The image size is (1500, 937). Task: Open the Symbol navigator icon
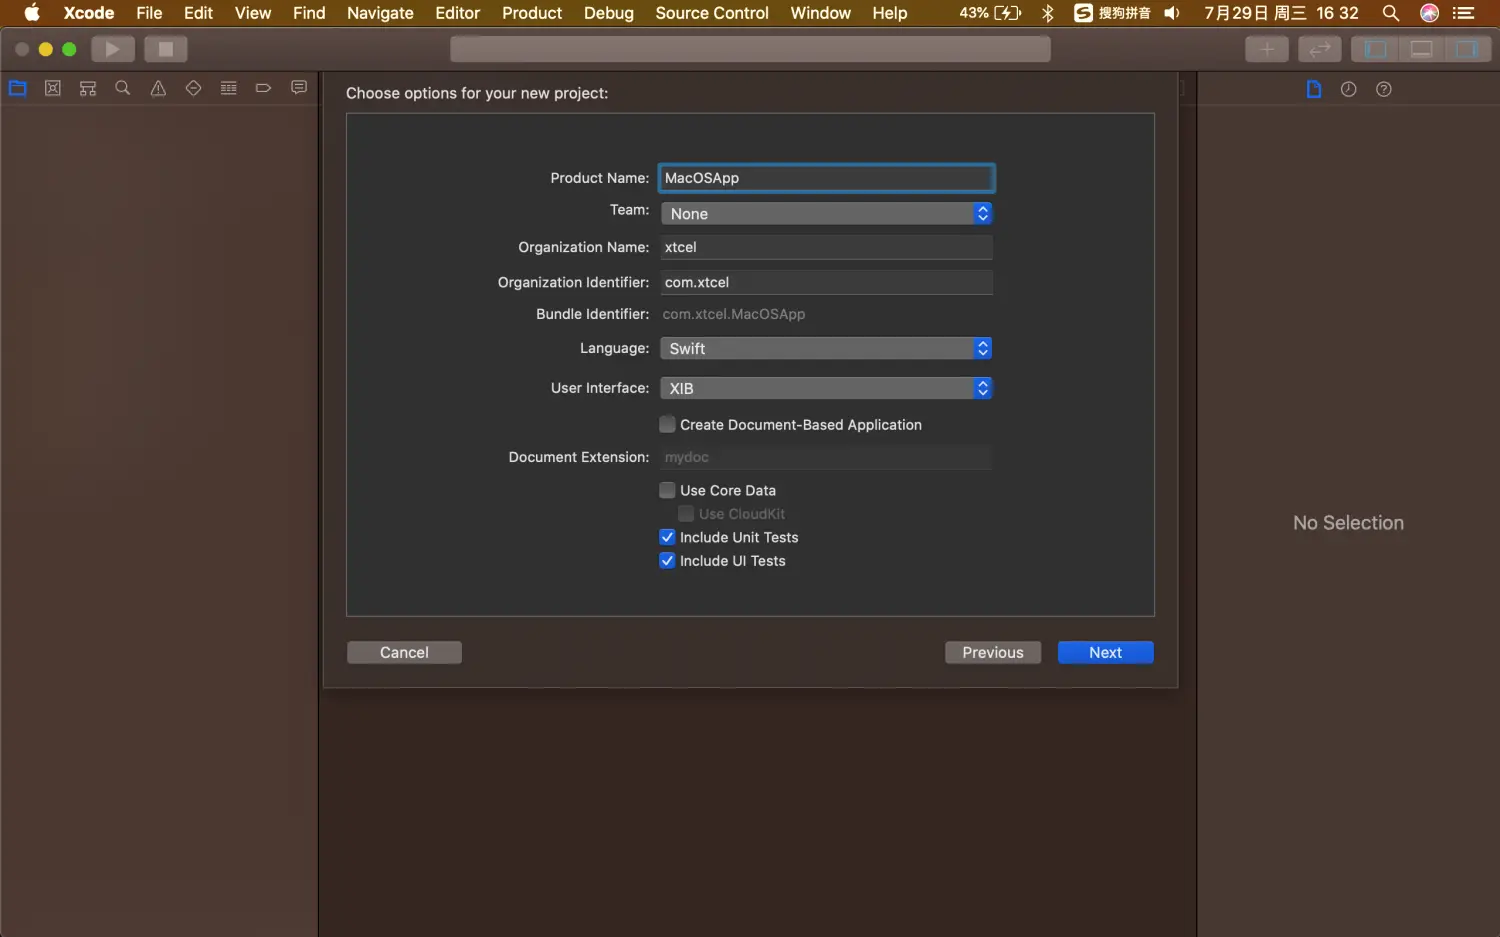pyautogui.click(x=88, y=88)
